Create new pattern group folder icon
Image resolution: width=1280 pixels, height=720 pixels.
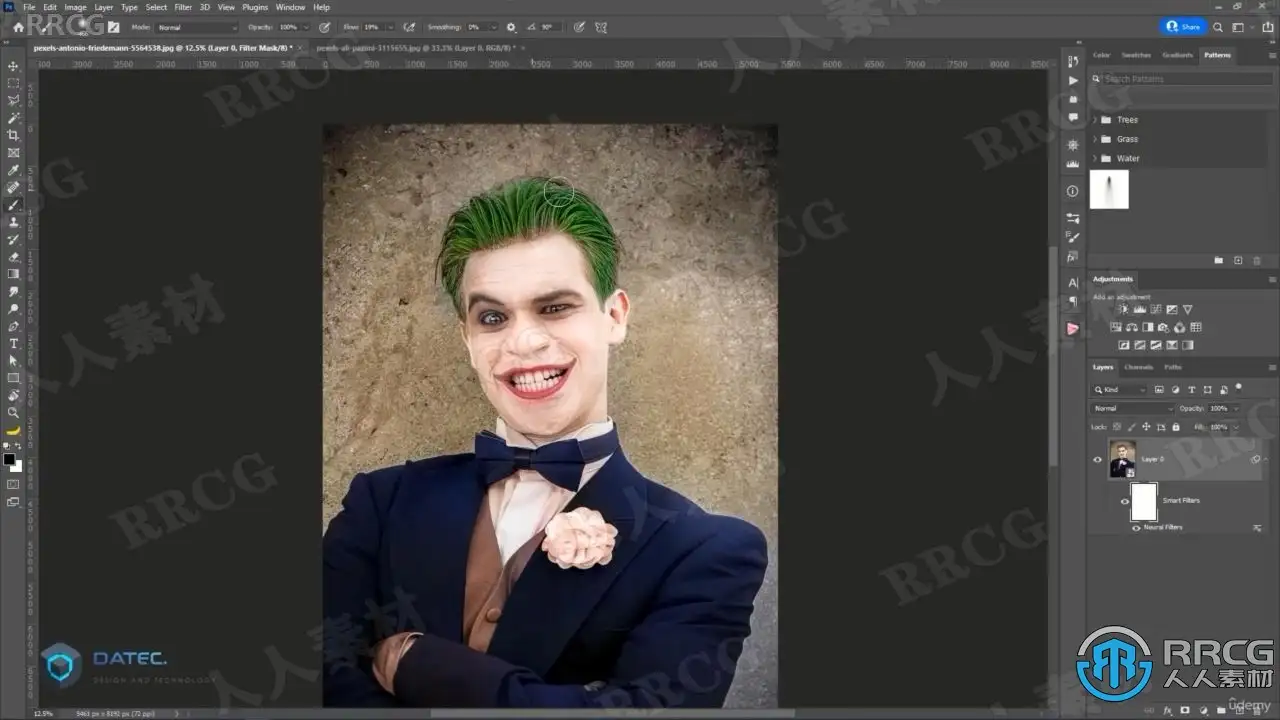[x=1218, y=260]
